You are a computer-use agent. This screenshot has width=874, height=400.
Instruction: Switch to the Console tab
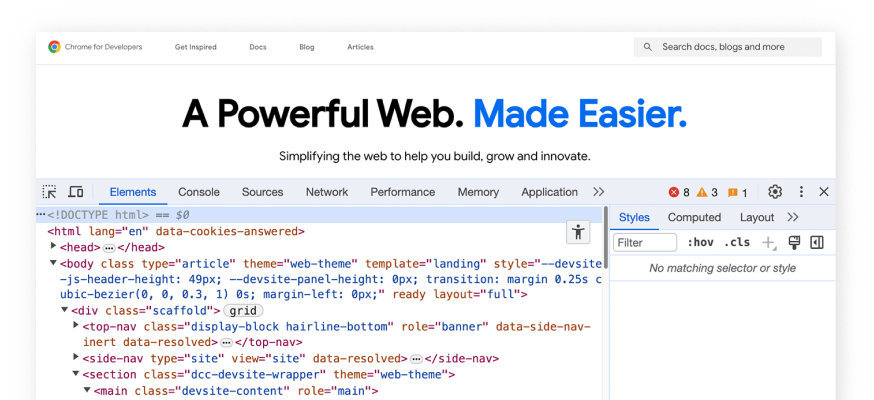point(199,192)
